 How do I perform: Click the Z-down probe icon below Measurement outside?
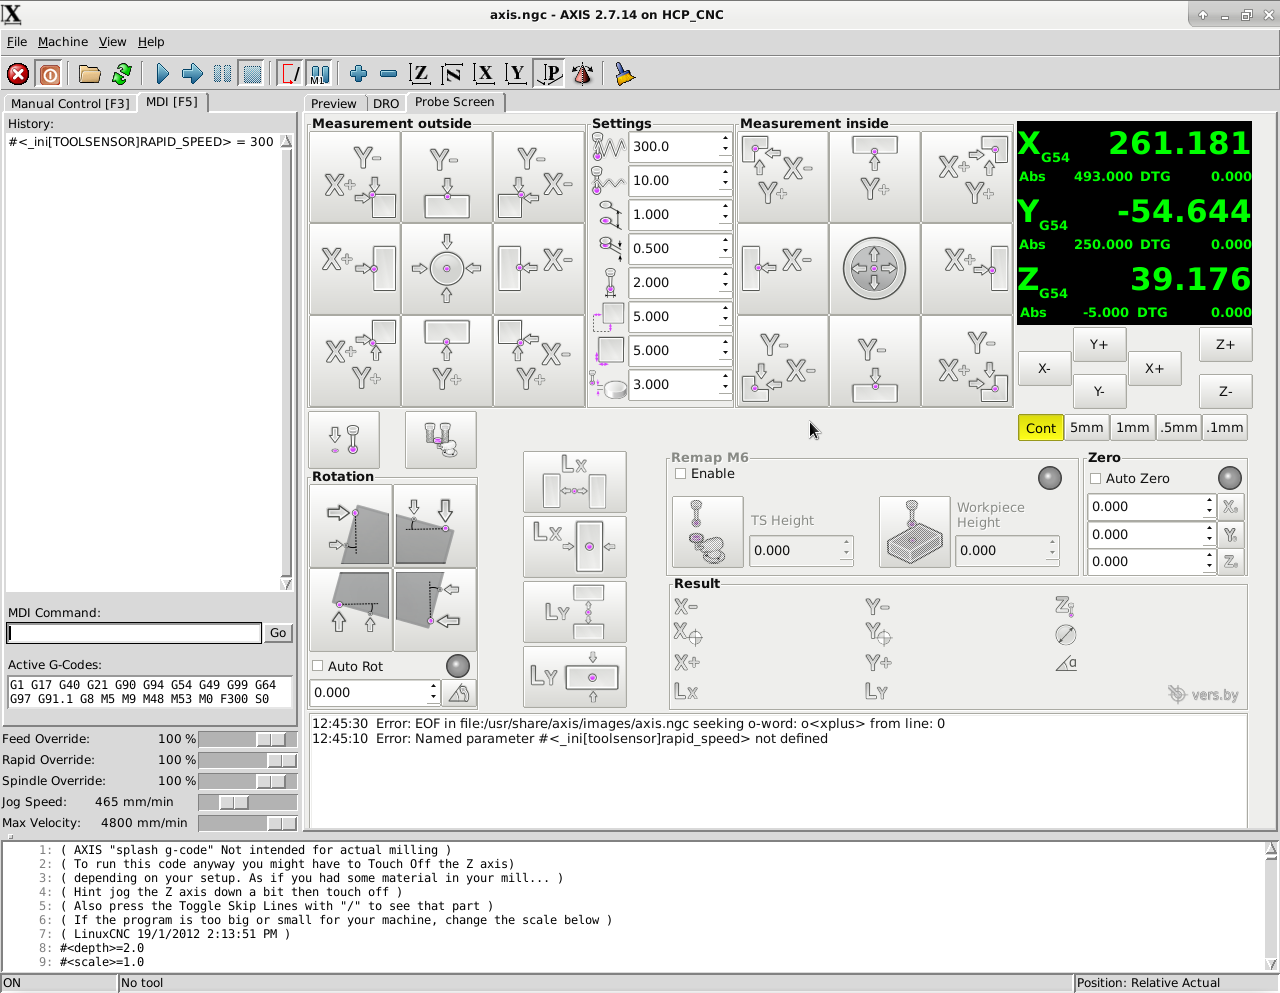click(344, 440)
